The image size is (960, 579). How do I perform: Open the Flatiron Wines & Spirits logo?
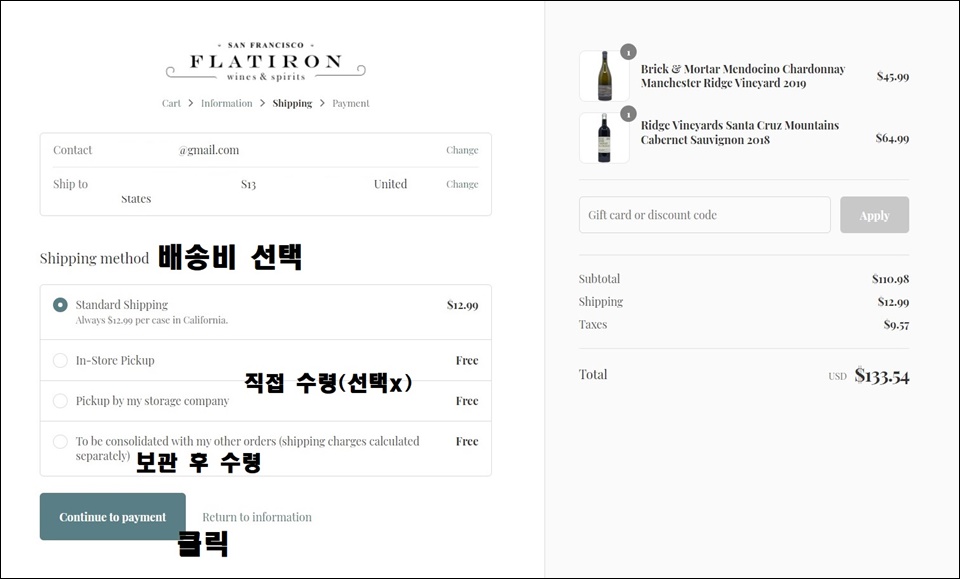click(x=266, y=62)
